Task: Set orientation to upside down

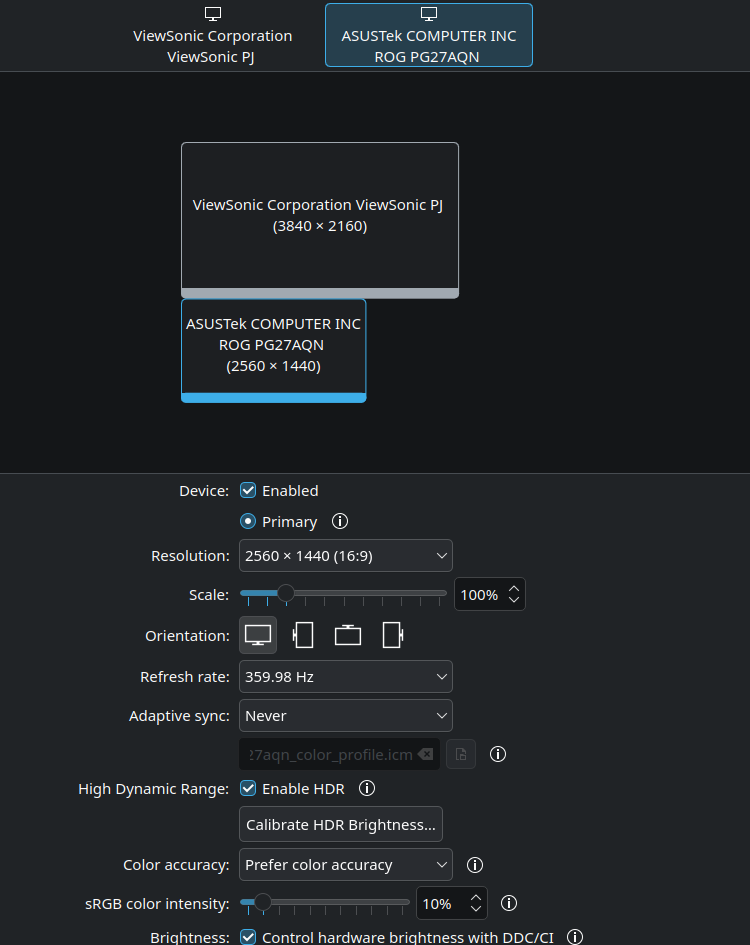Action: [x=348, y=635]
